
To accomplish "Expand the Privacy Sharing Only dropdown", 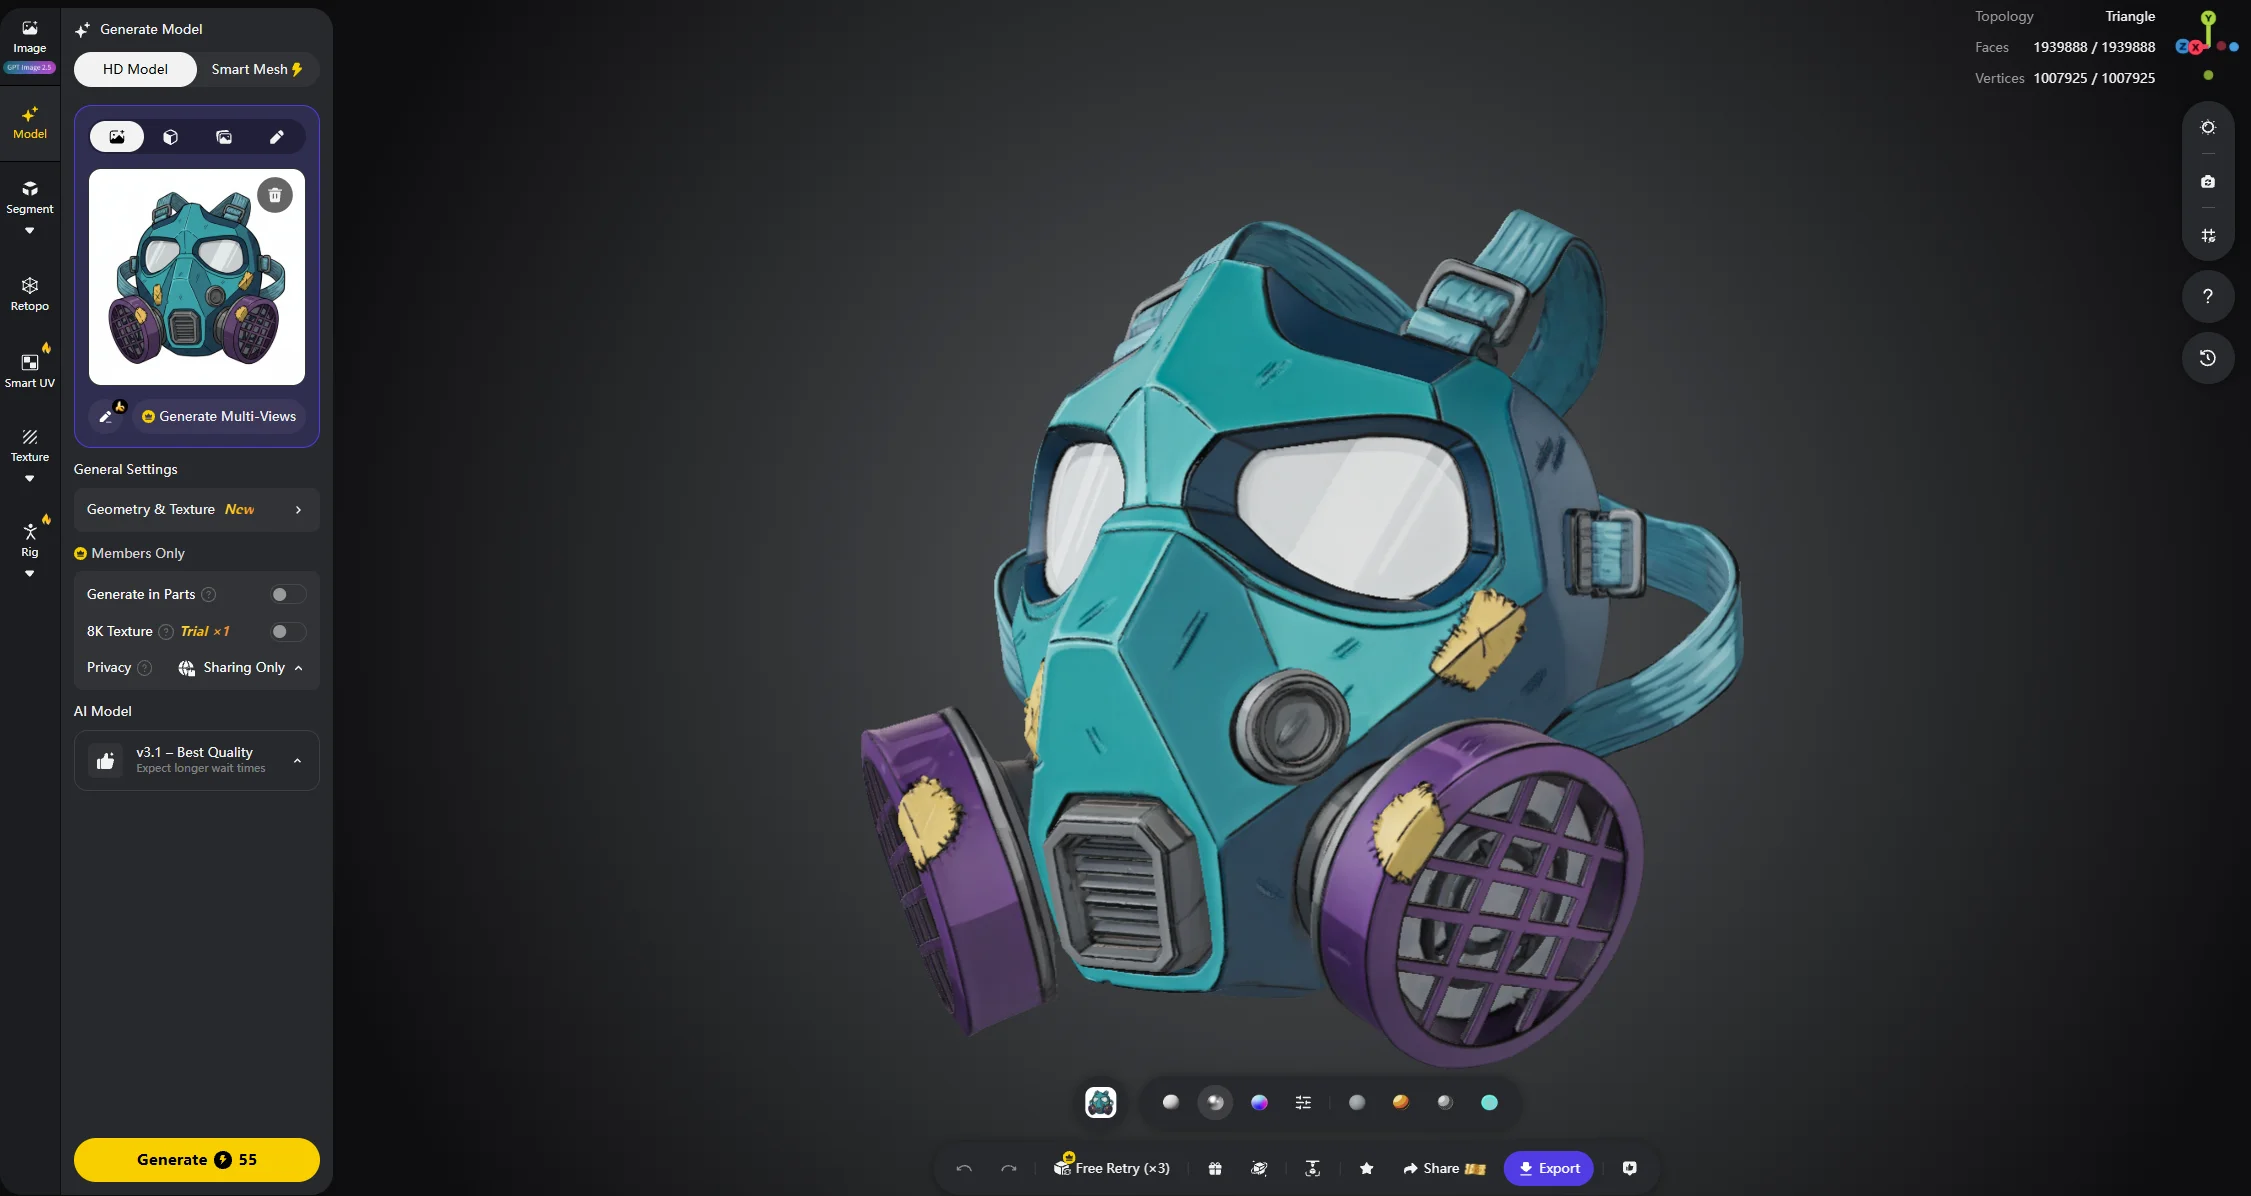I will (241, 668).
